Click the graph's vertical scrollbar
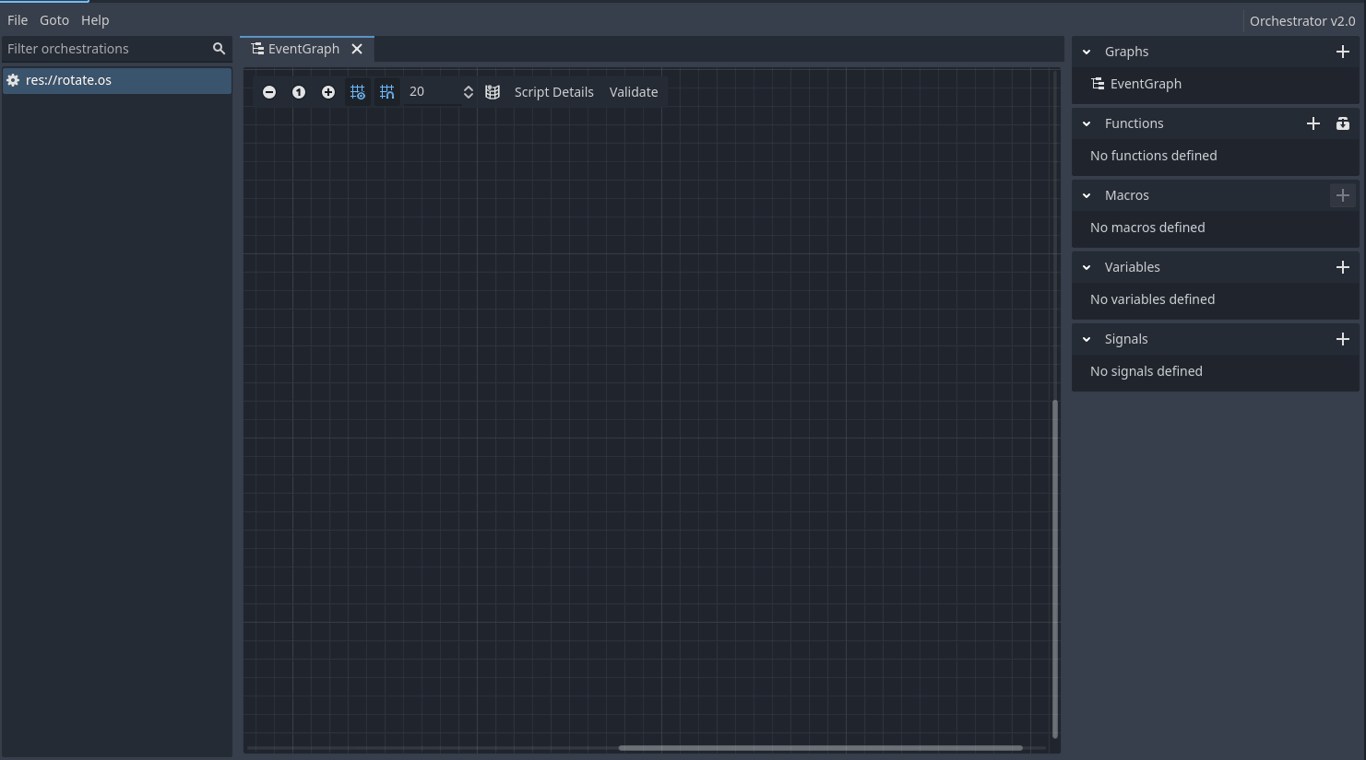Screen dimensions: 1366x760 (1055, 569)
